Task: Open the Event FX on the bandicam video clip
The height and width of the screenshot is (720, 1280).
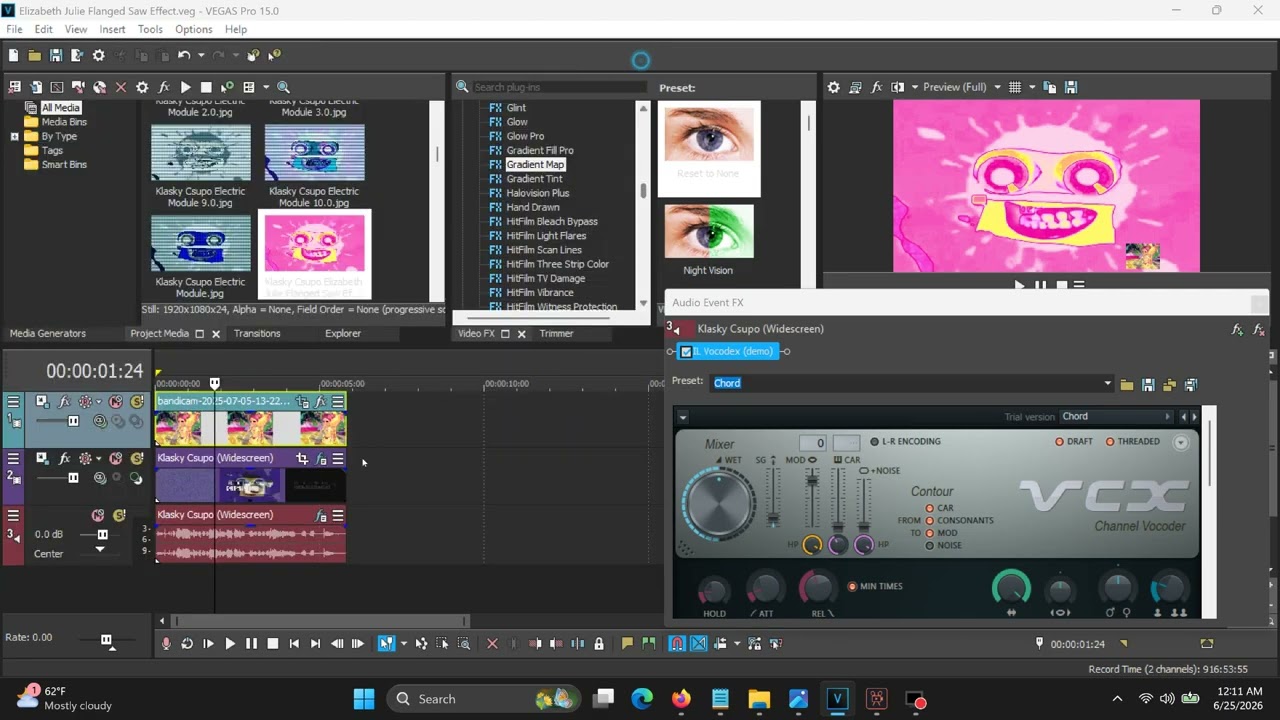Action: click(x=320, y=401)
